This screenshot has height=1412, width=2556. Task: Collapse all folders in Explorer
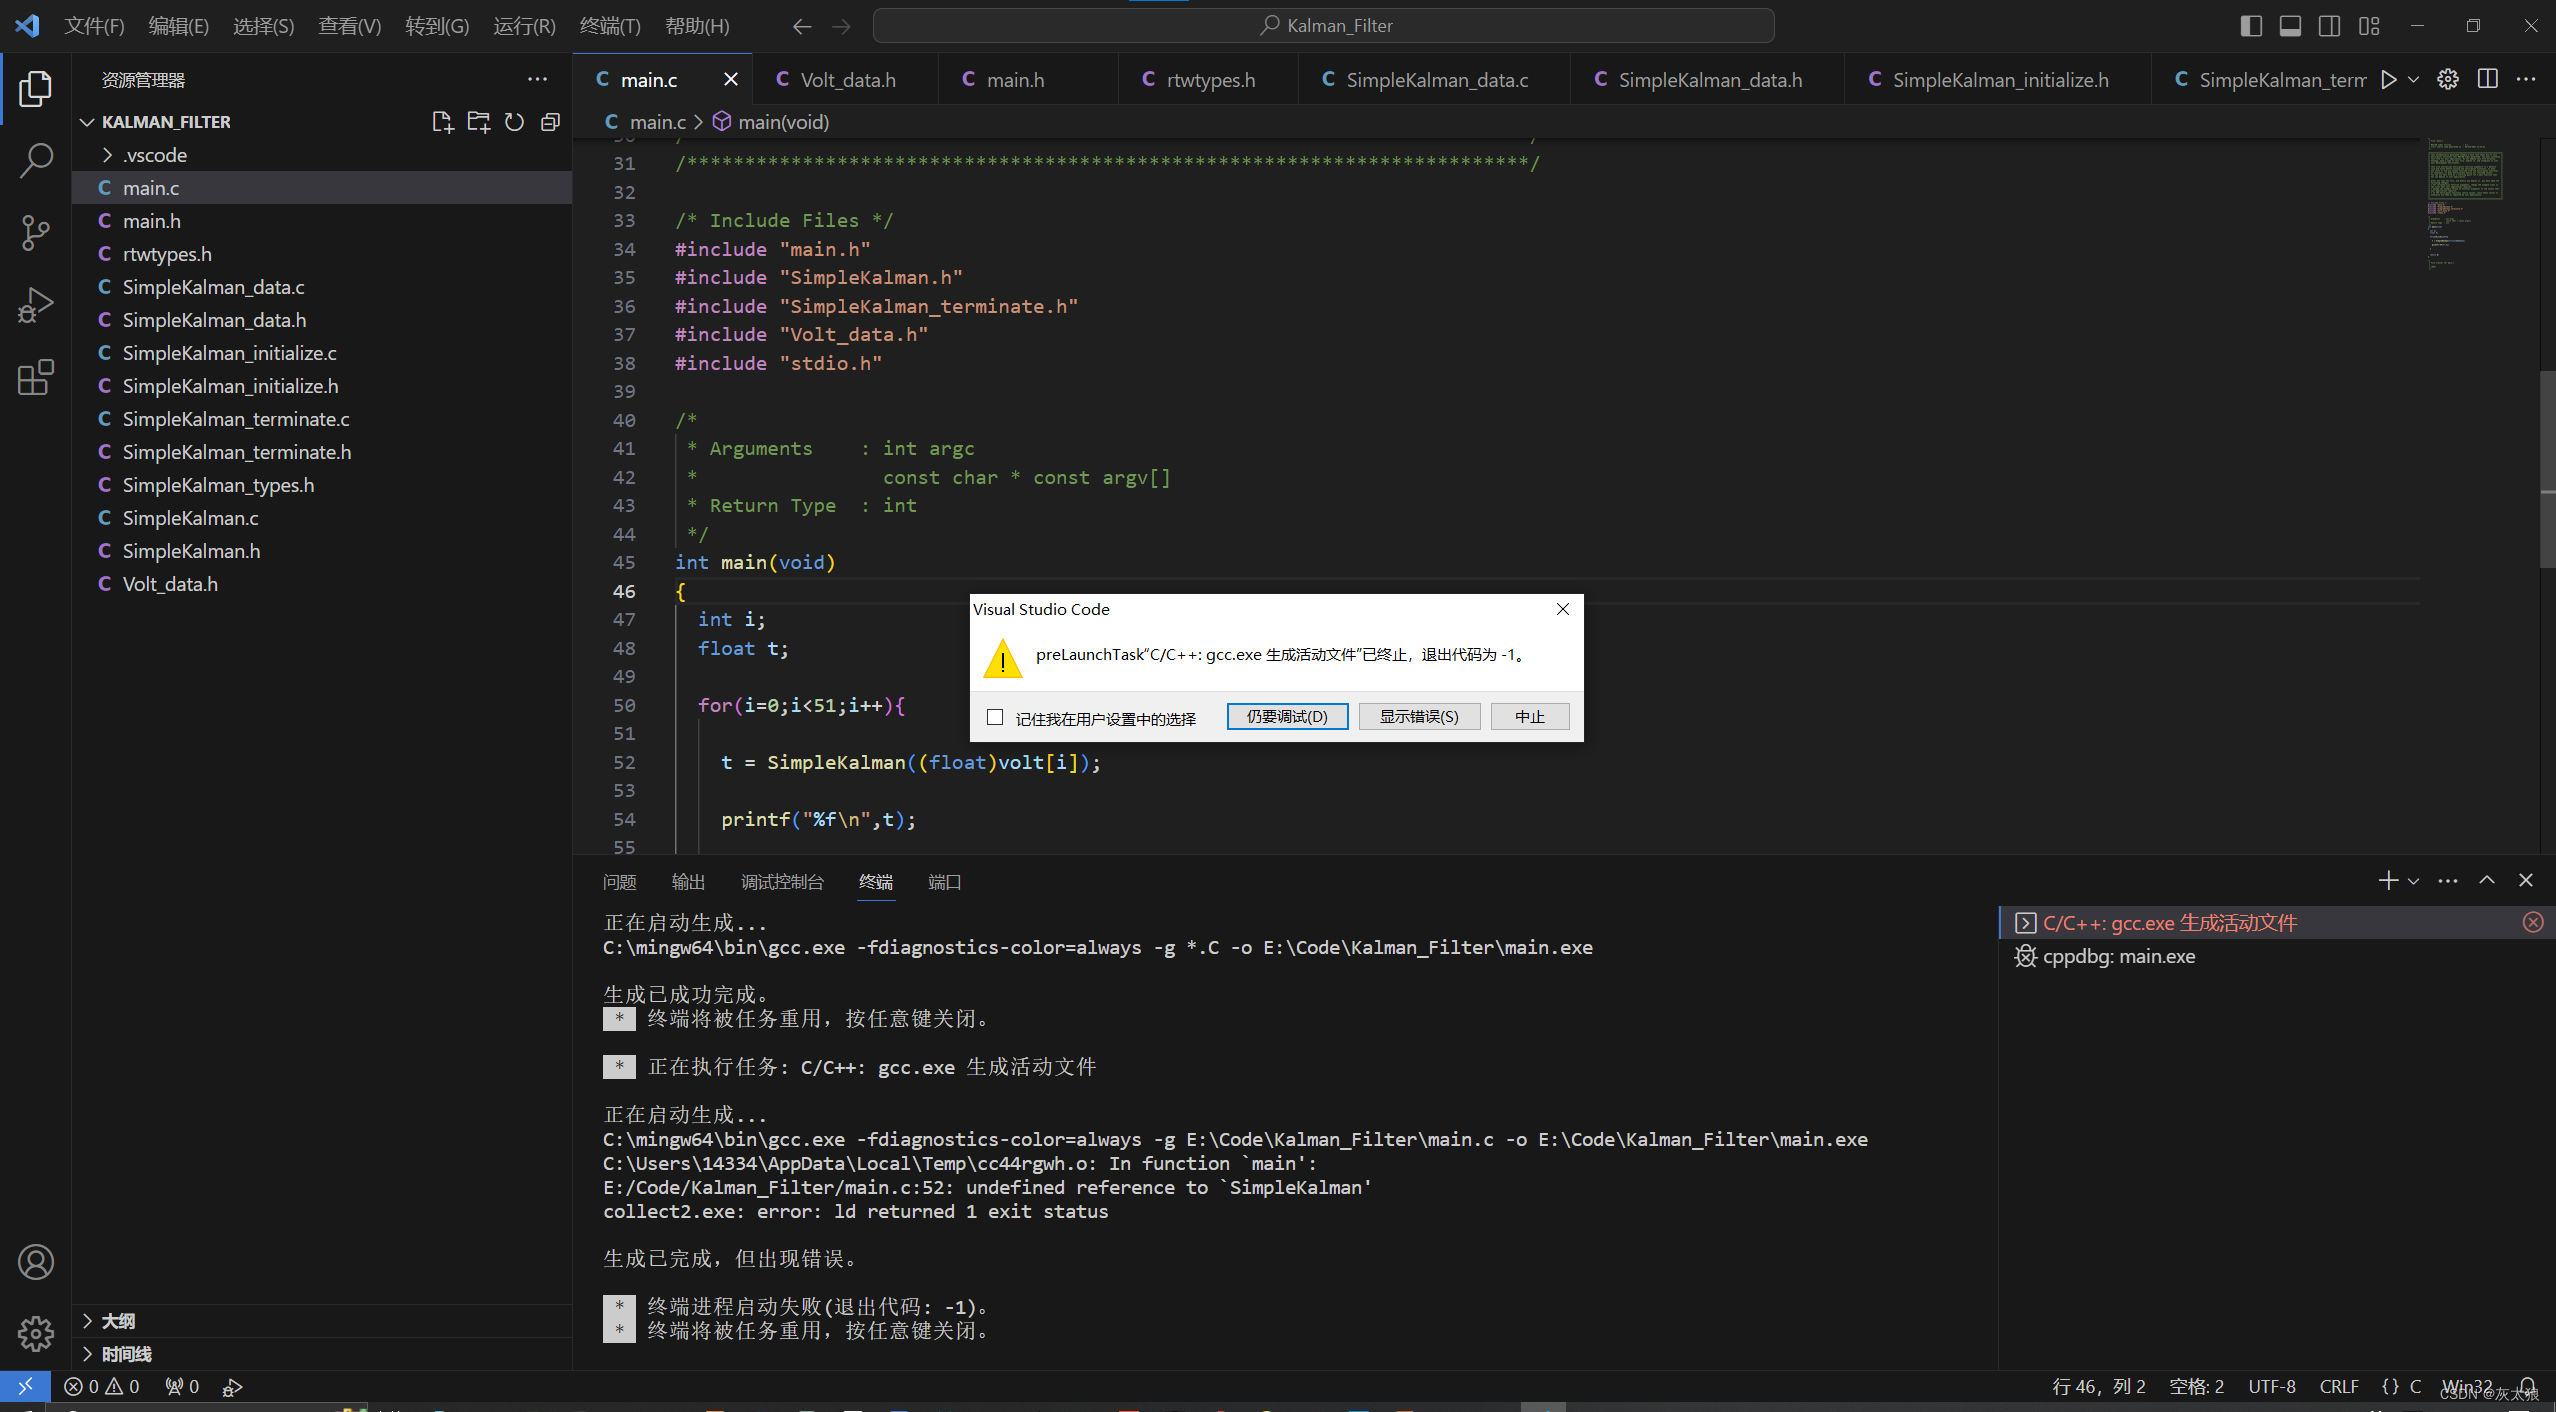(x=550, y=121)
